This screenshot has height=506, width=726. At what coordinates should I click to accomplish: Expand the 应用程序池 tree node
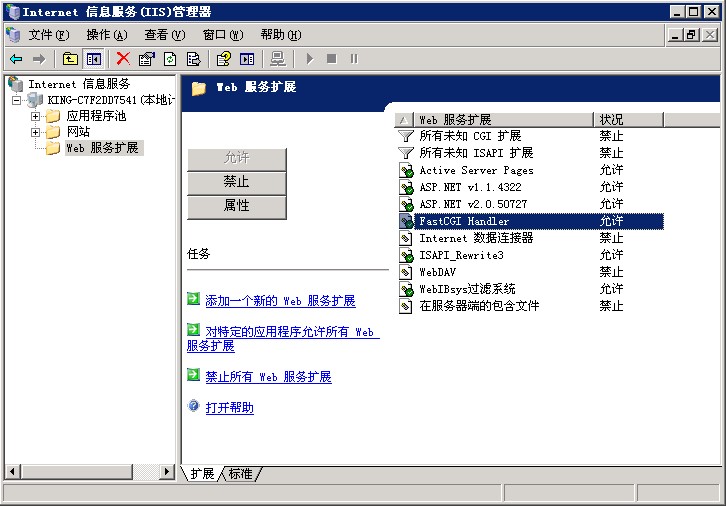pyautogui.click(x=35, y=116)
